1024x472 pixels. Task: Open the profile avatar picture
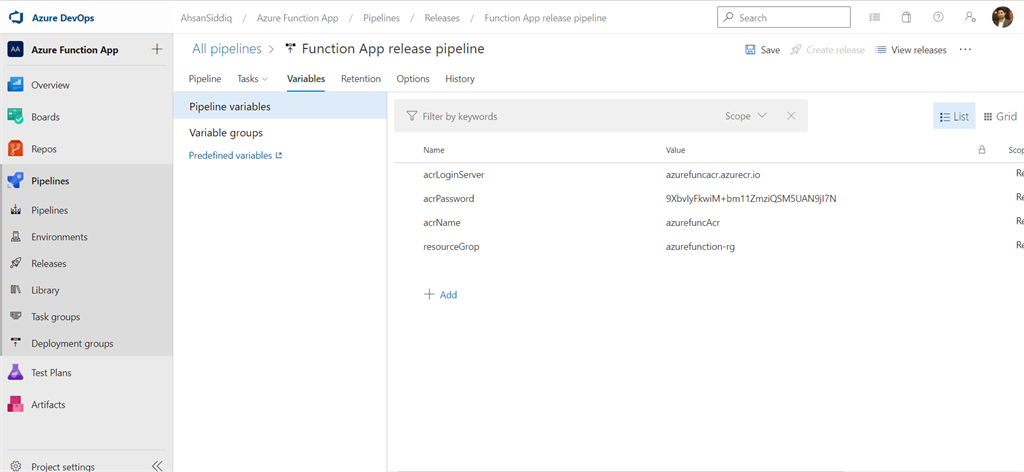tap(1002, 18)
